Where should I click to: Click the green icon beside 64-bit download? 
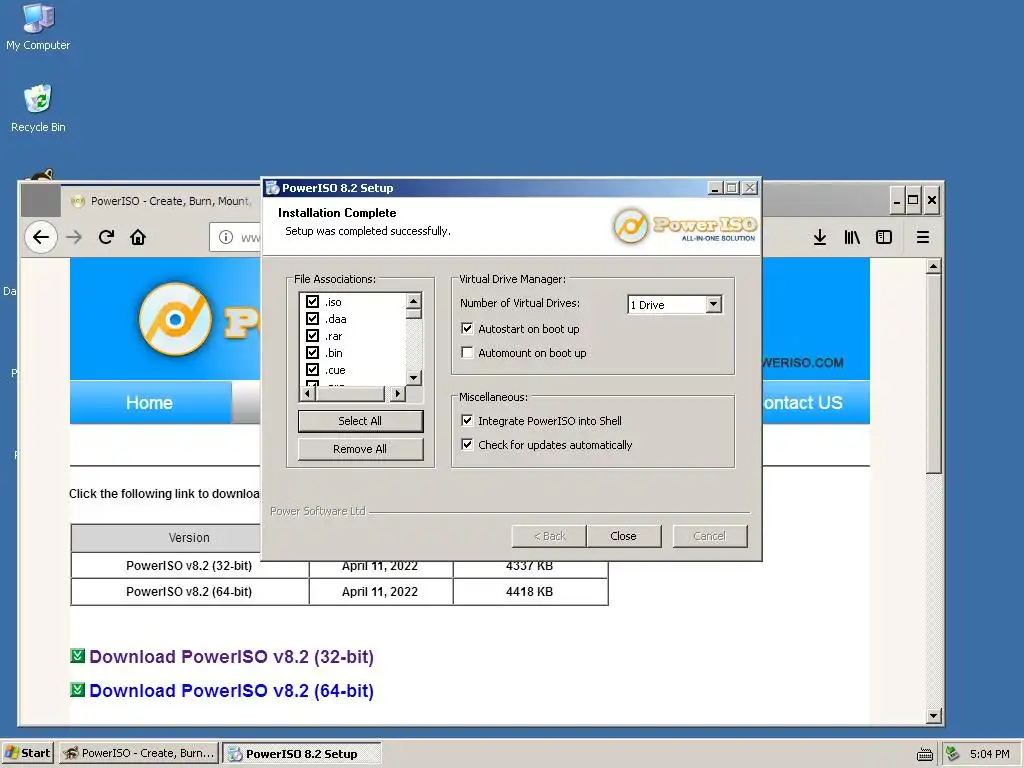[77, 690]
